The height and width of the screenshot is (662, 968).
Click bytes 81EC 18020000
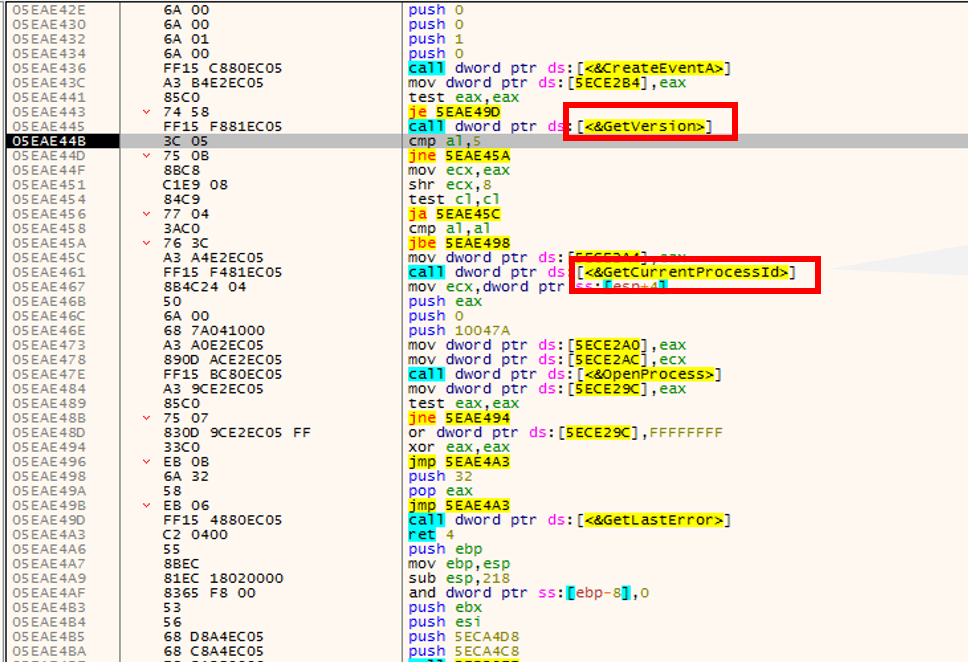coord(223,579)
